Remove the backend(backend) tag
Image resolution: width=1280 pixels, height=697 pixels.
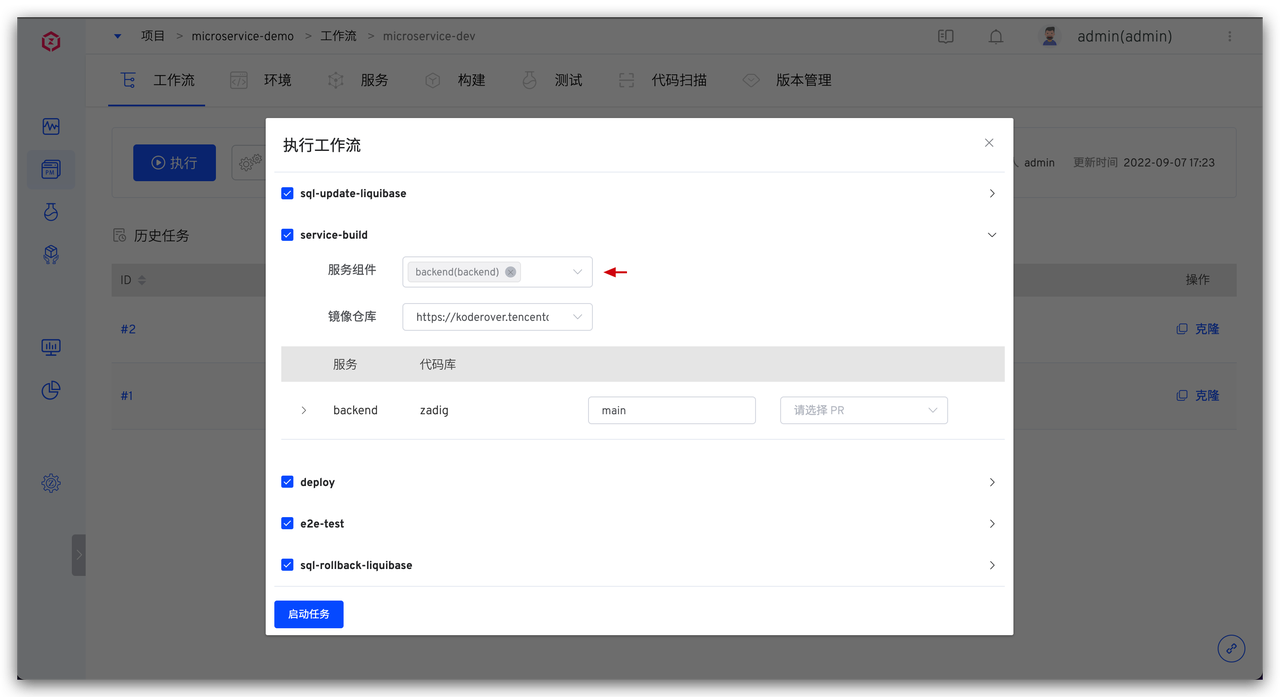(511, 272)
